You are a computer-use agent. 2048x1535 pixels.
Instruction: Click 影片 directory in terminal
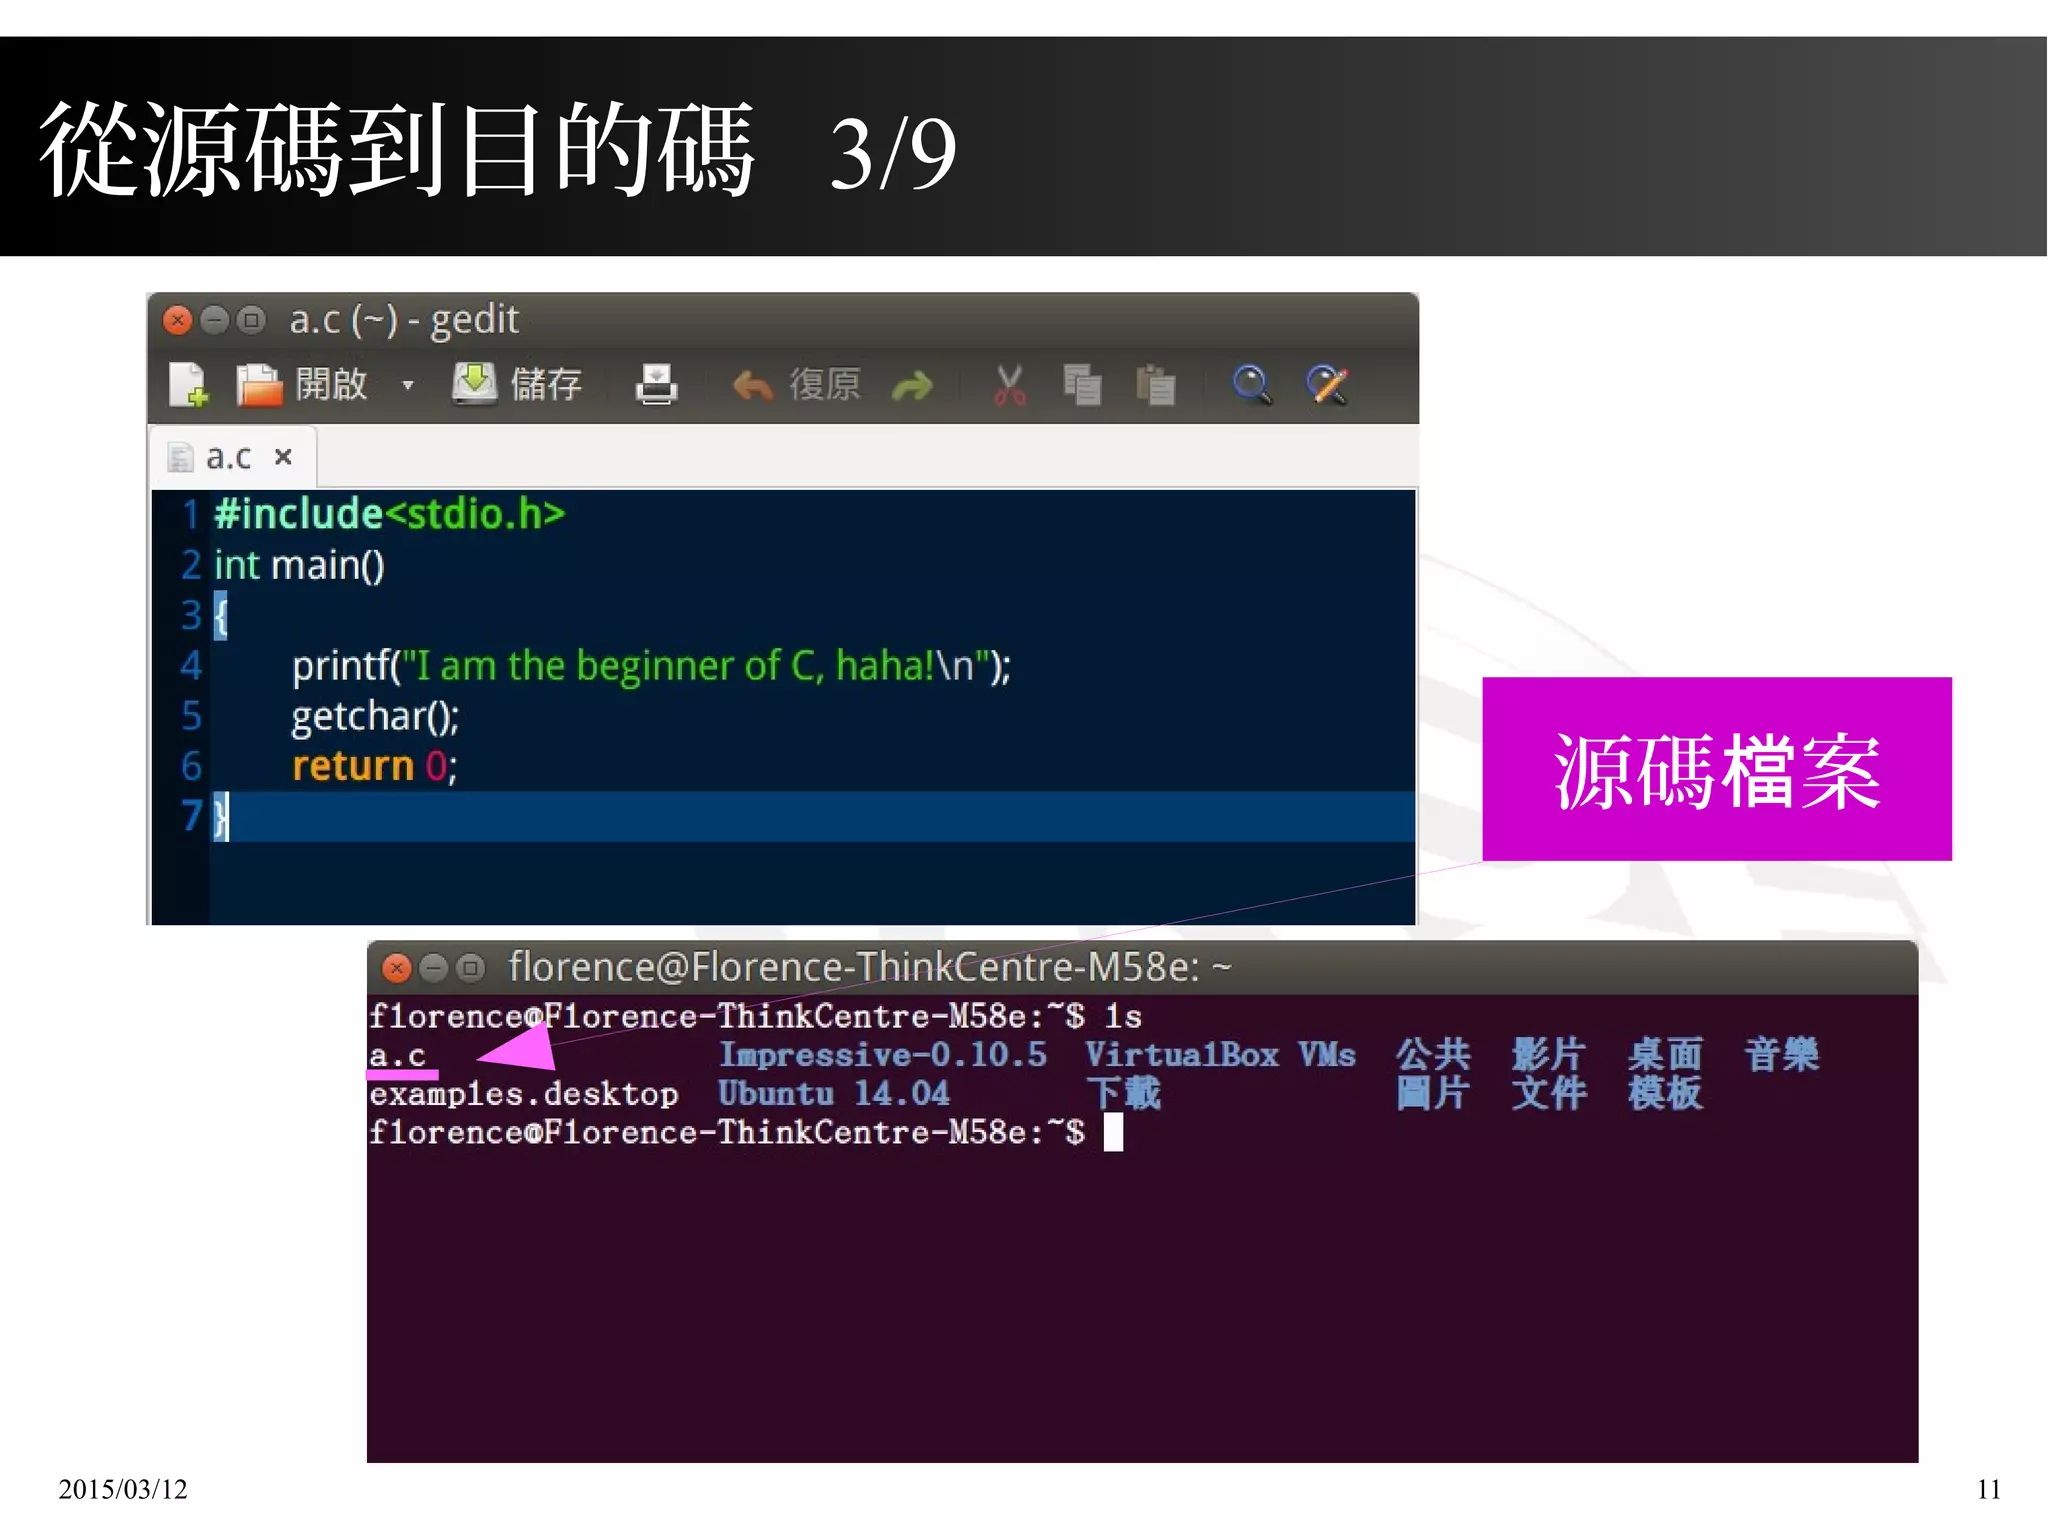[x=1549, y=1055]
